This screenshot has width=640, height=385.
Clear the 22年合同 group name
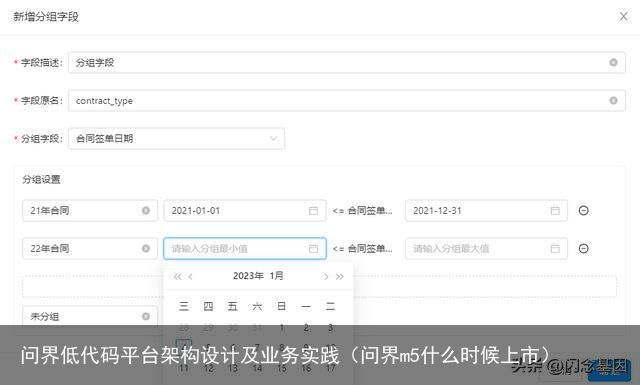(x=146, y=248)
